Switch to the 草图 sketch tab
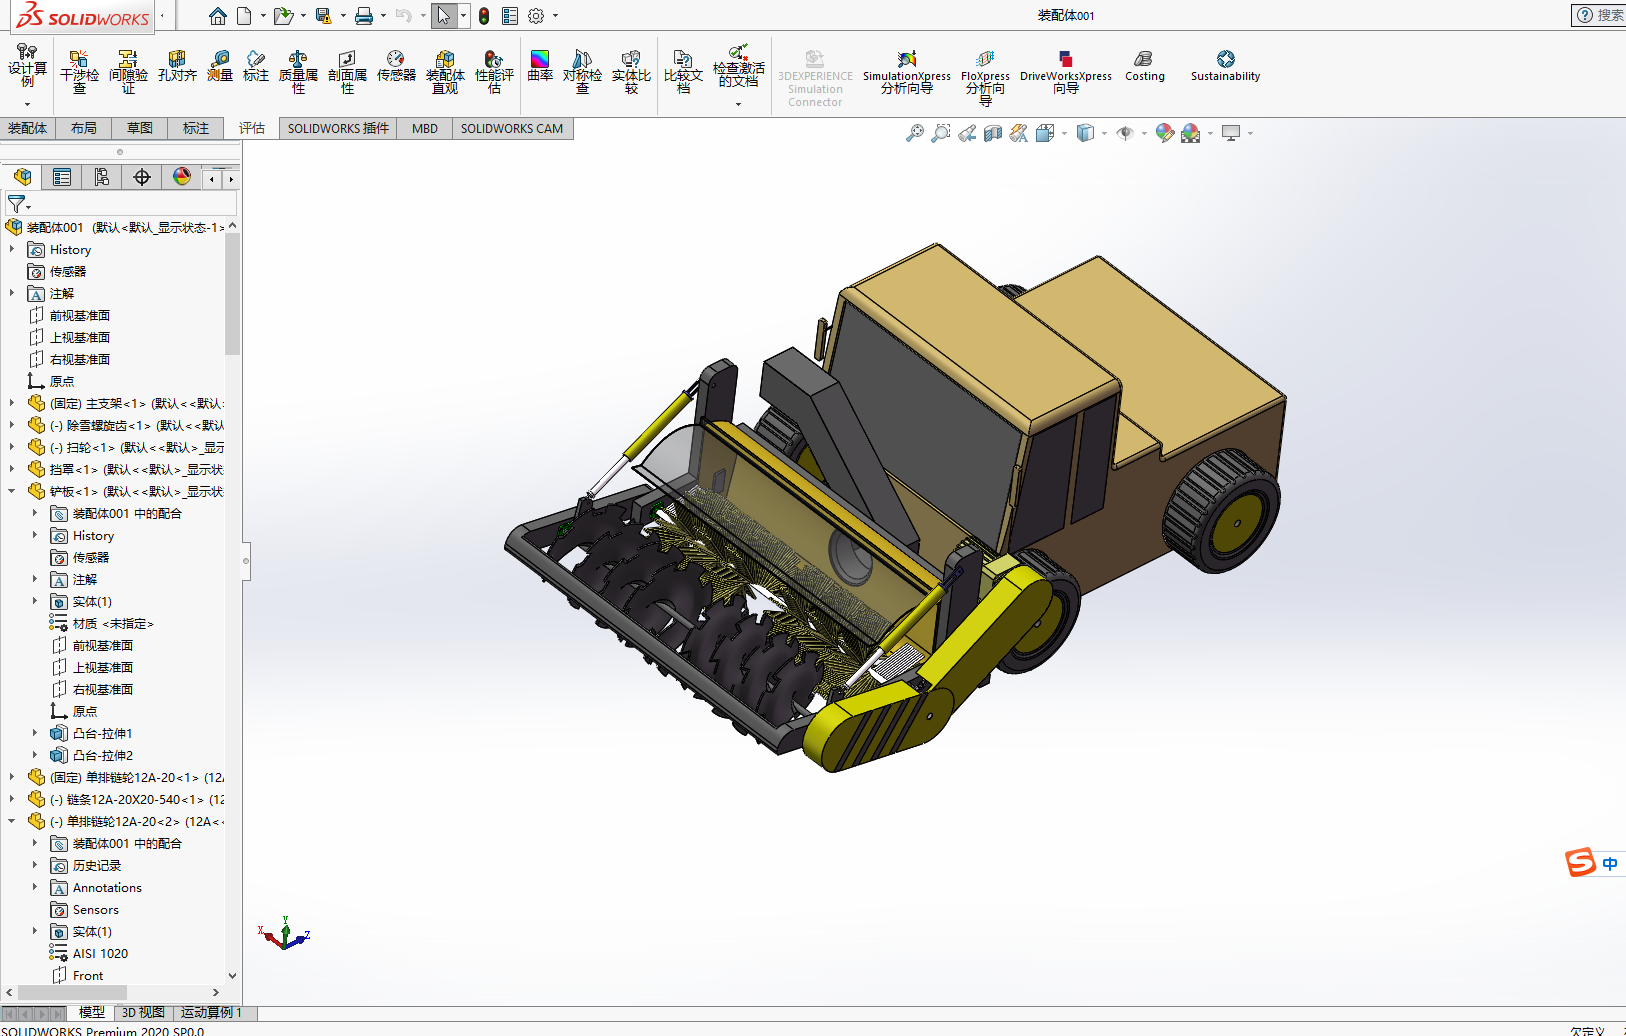This screenshot has width=1626, height=1036. click(140, 128)
